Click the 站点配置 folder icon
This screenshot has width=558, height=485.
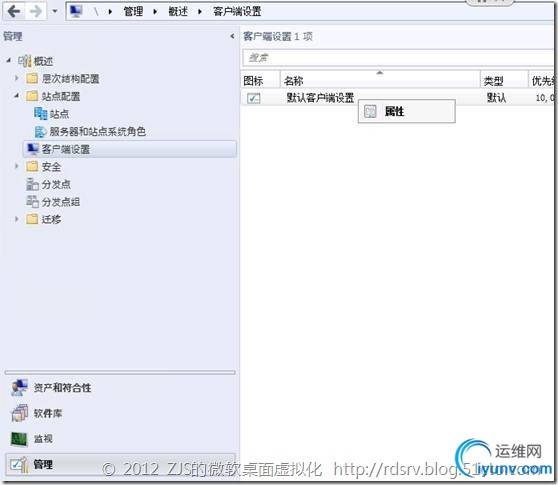32,96
